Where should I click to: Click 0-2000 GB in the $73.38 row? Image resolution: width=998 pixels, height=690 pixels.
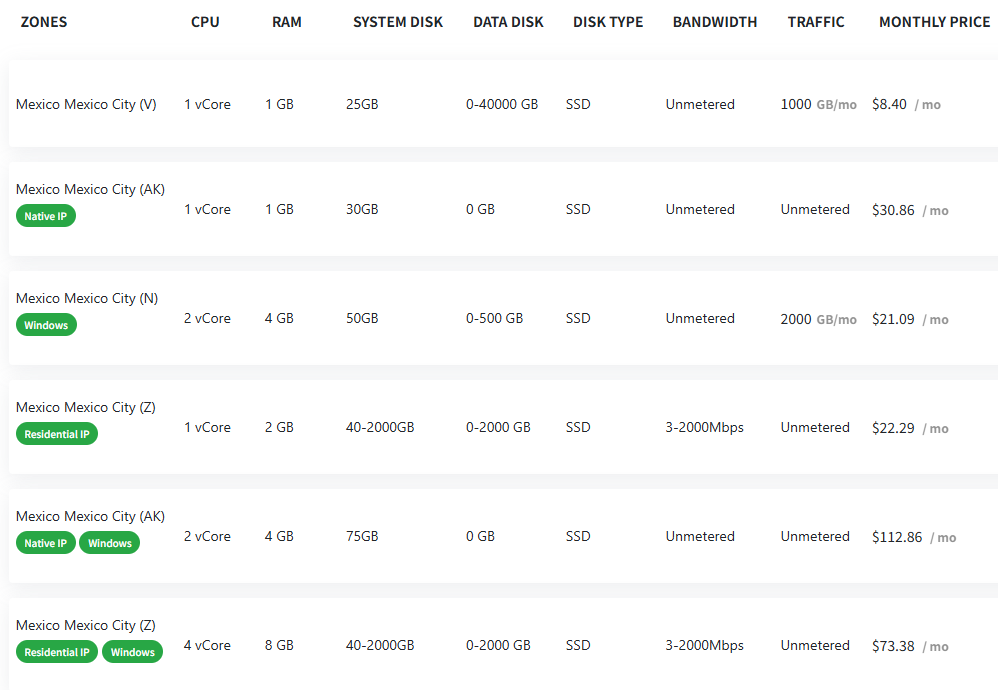click(498, 645)
